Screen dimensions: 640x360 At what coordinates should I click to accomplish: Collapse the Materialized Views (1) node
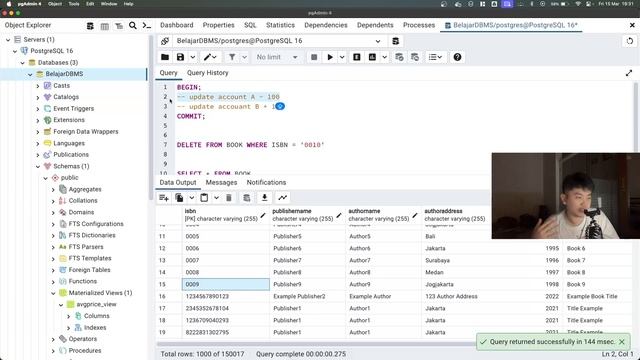(53, 293)
